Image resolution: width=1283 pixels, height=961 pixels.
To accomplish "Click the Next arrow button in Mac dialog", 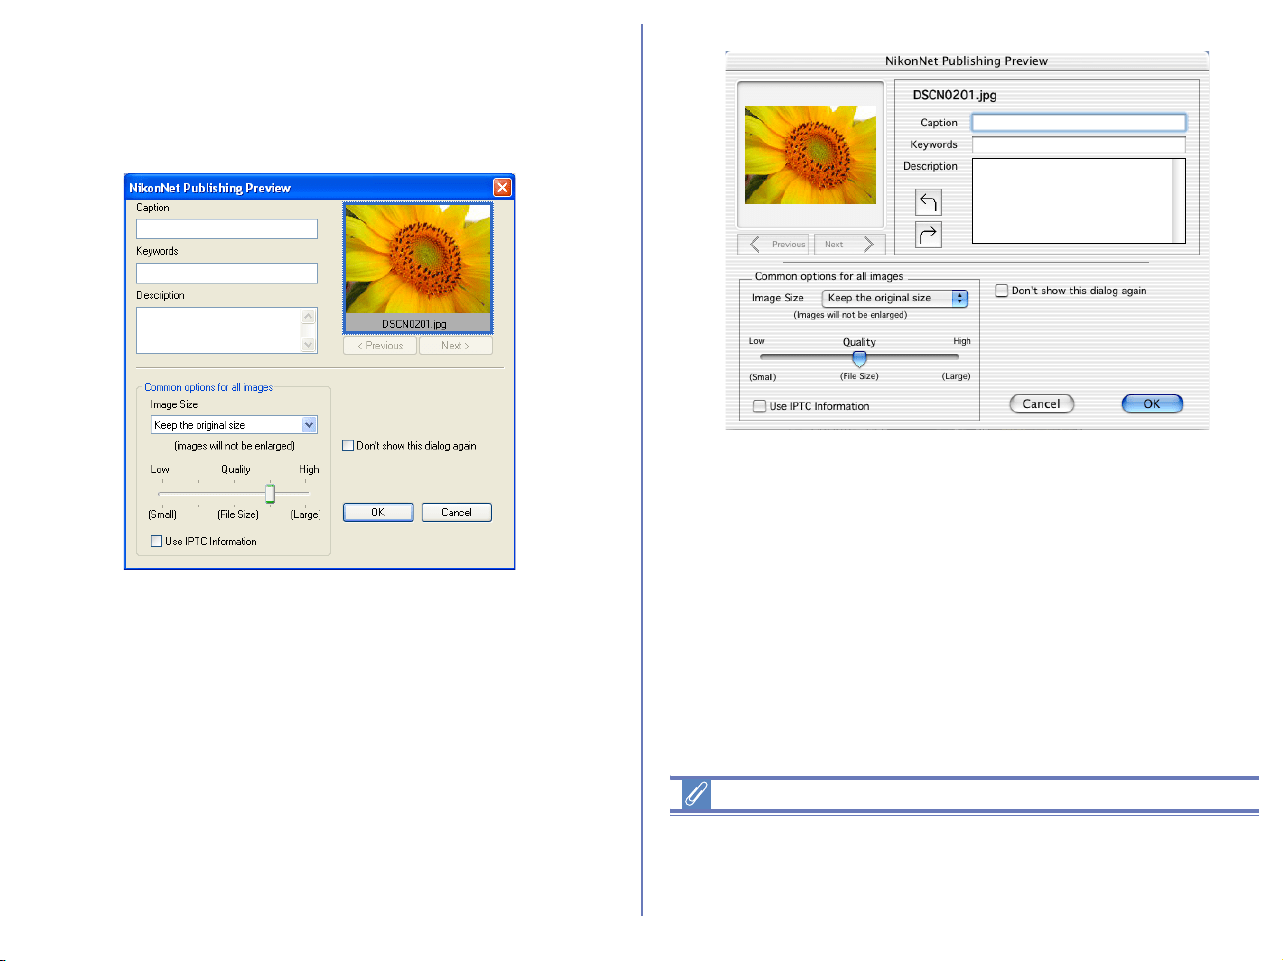I will [x=849, y=244].
